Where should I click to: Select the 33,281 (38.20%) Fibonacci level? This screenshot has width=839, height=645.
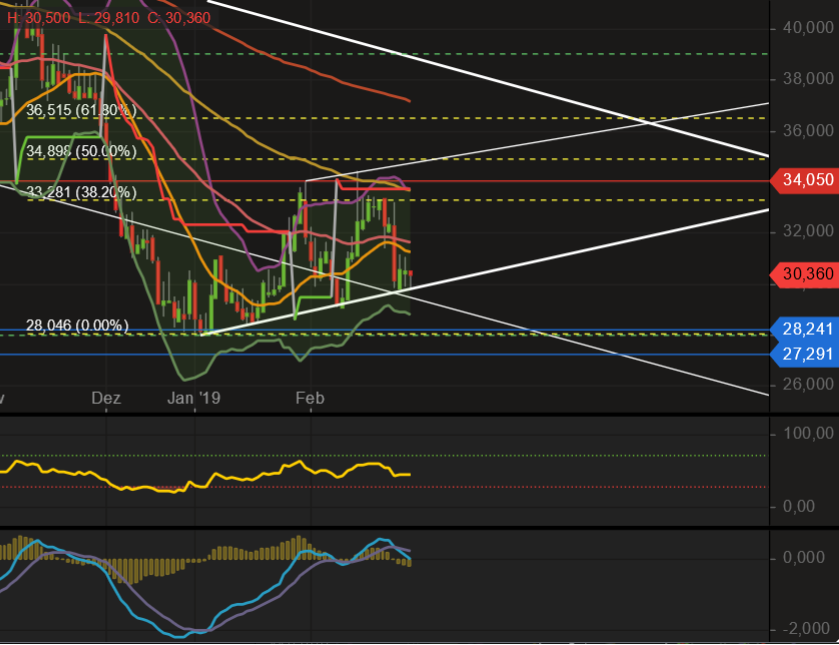80,191
